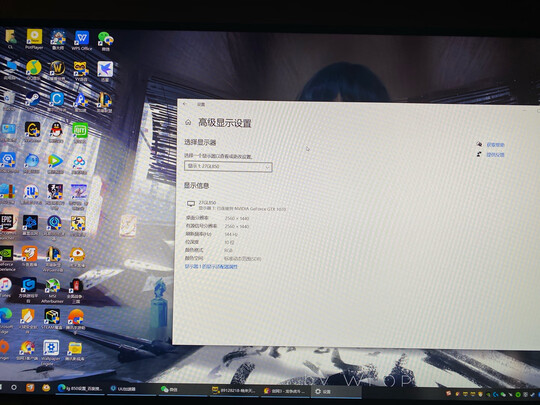Image resolution: width=540 pixels, height=405 pixels.
Task: Switch to the Edge browser taskbar window
Action: 80,388
